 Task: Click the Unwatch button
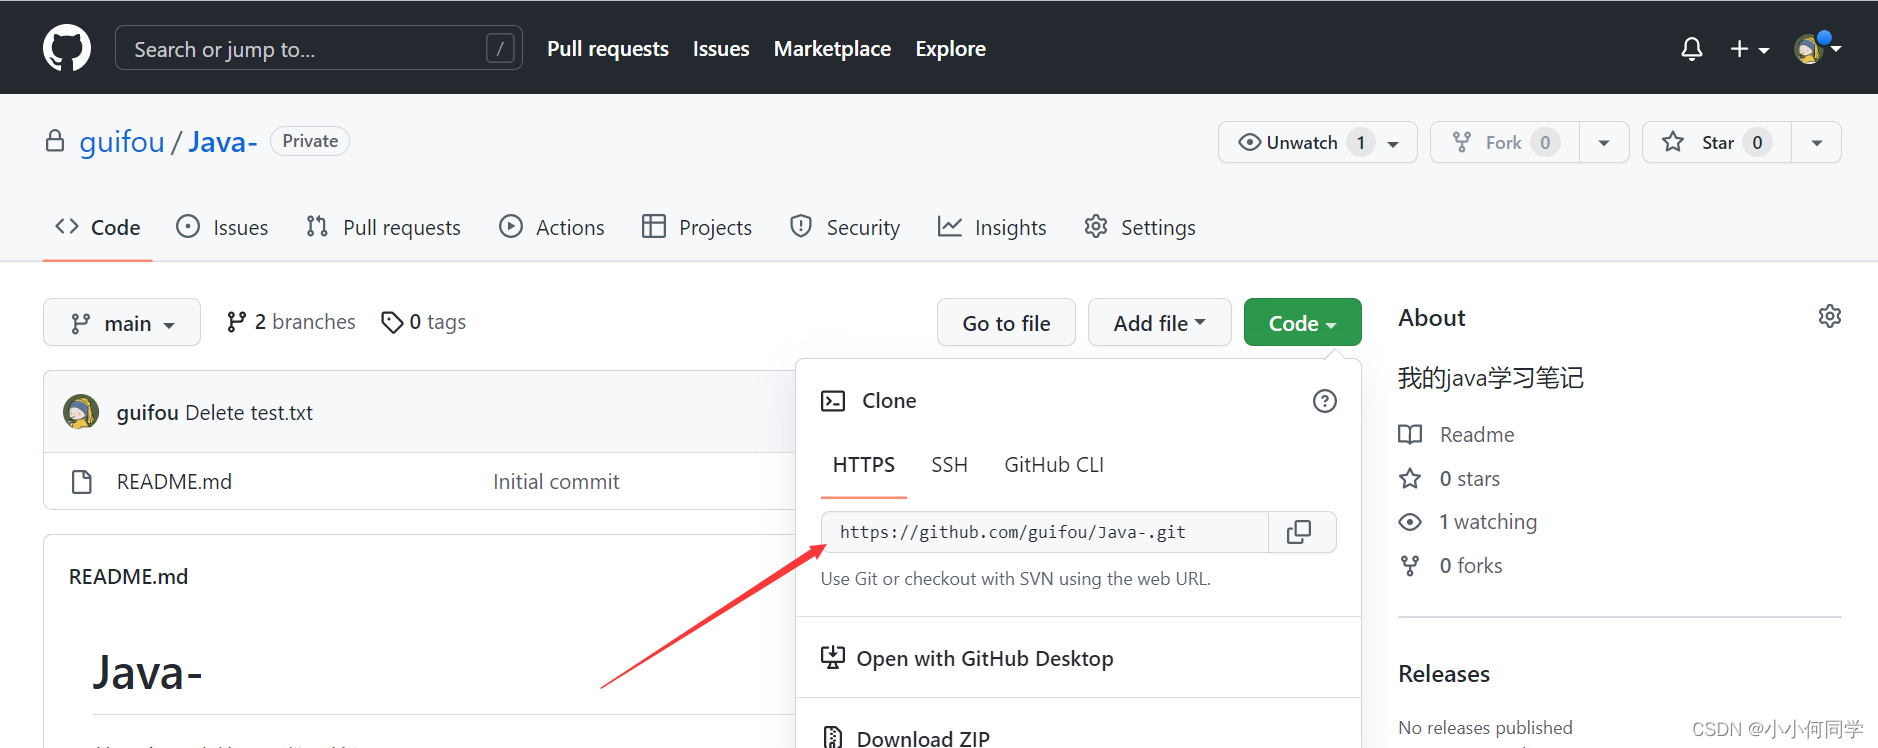[x=1317, y=142]
